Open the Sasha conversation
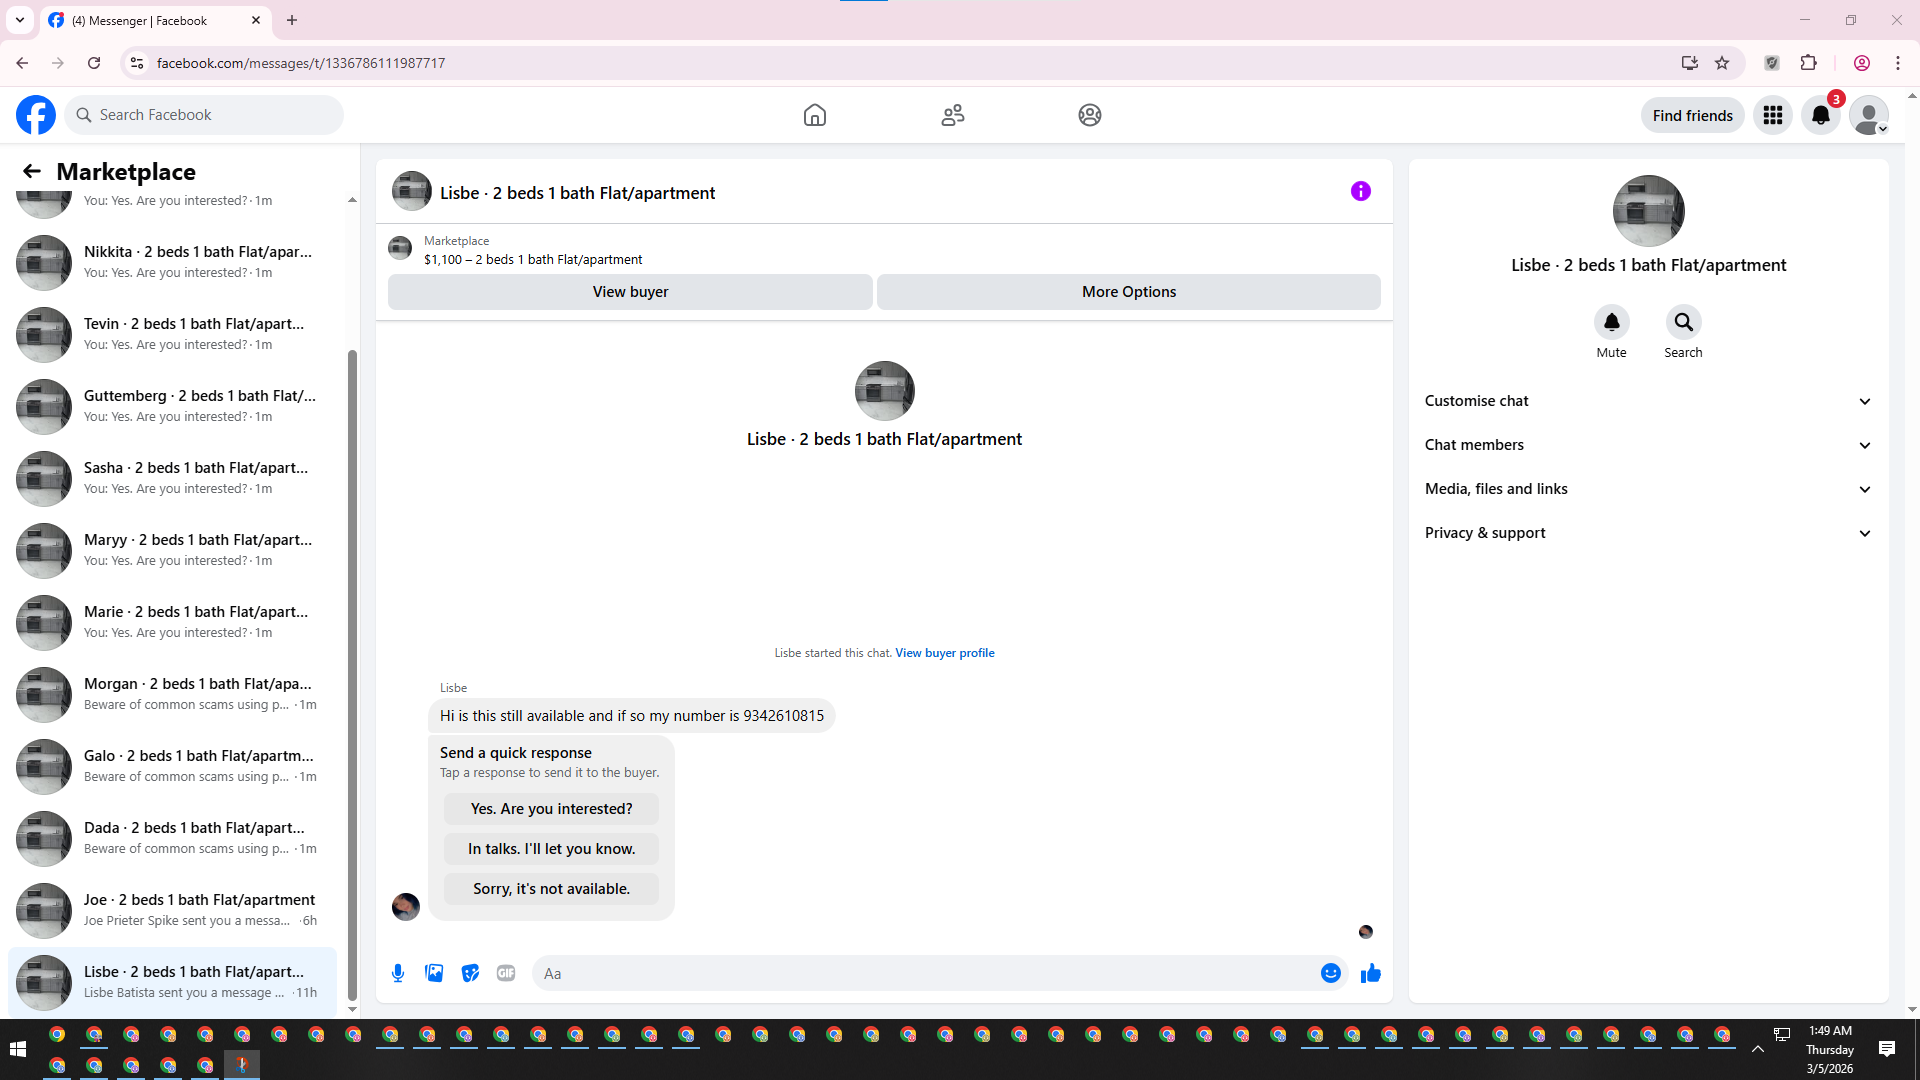Viewport: 1920px width, 1080px height. pos(172,478)
